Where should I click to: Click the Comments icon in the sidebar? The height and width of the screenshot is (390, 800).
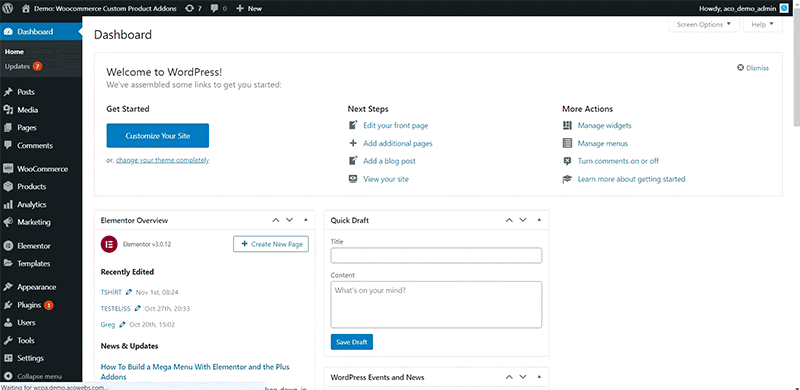tap(8, 145)
